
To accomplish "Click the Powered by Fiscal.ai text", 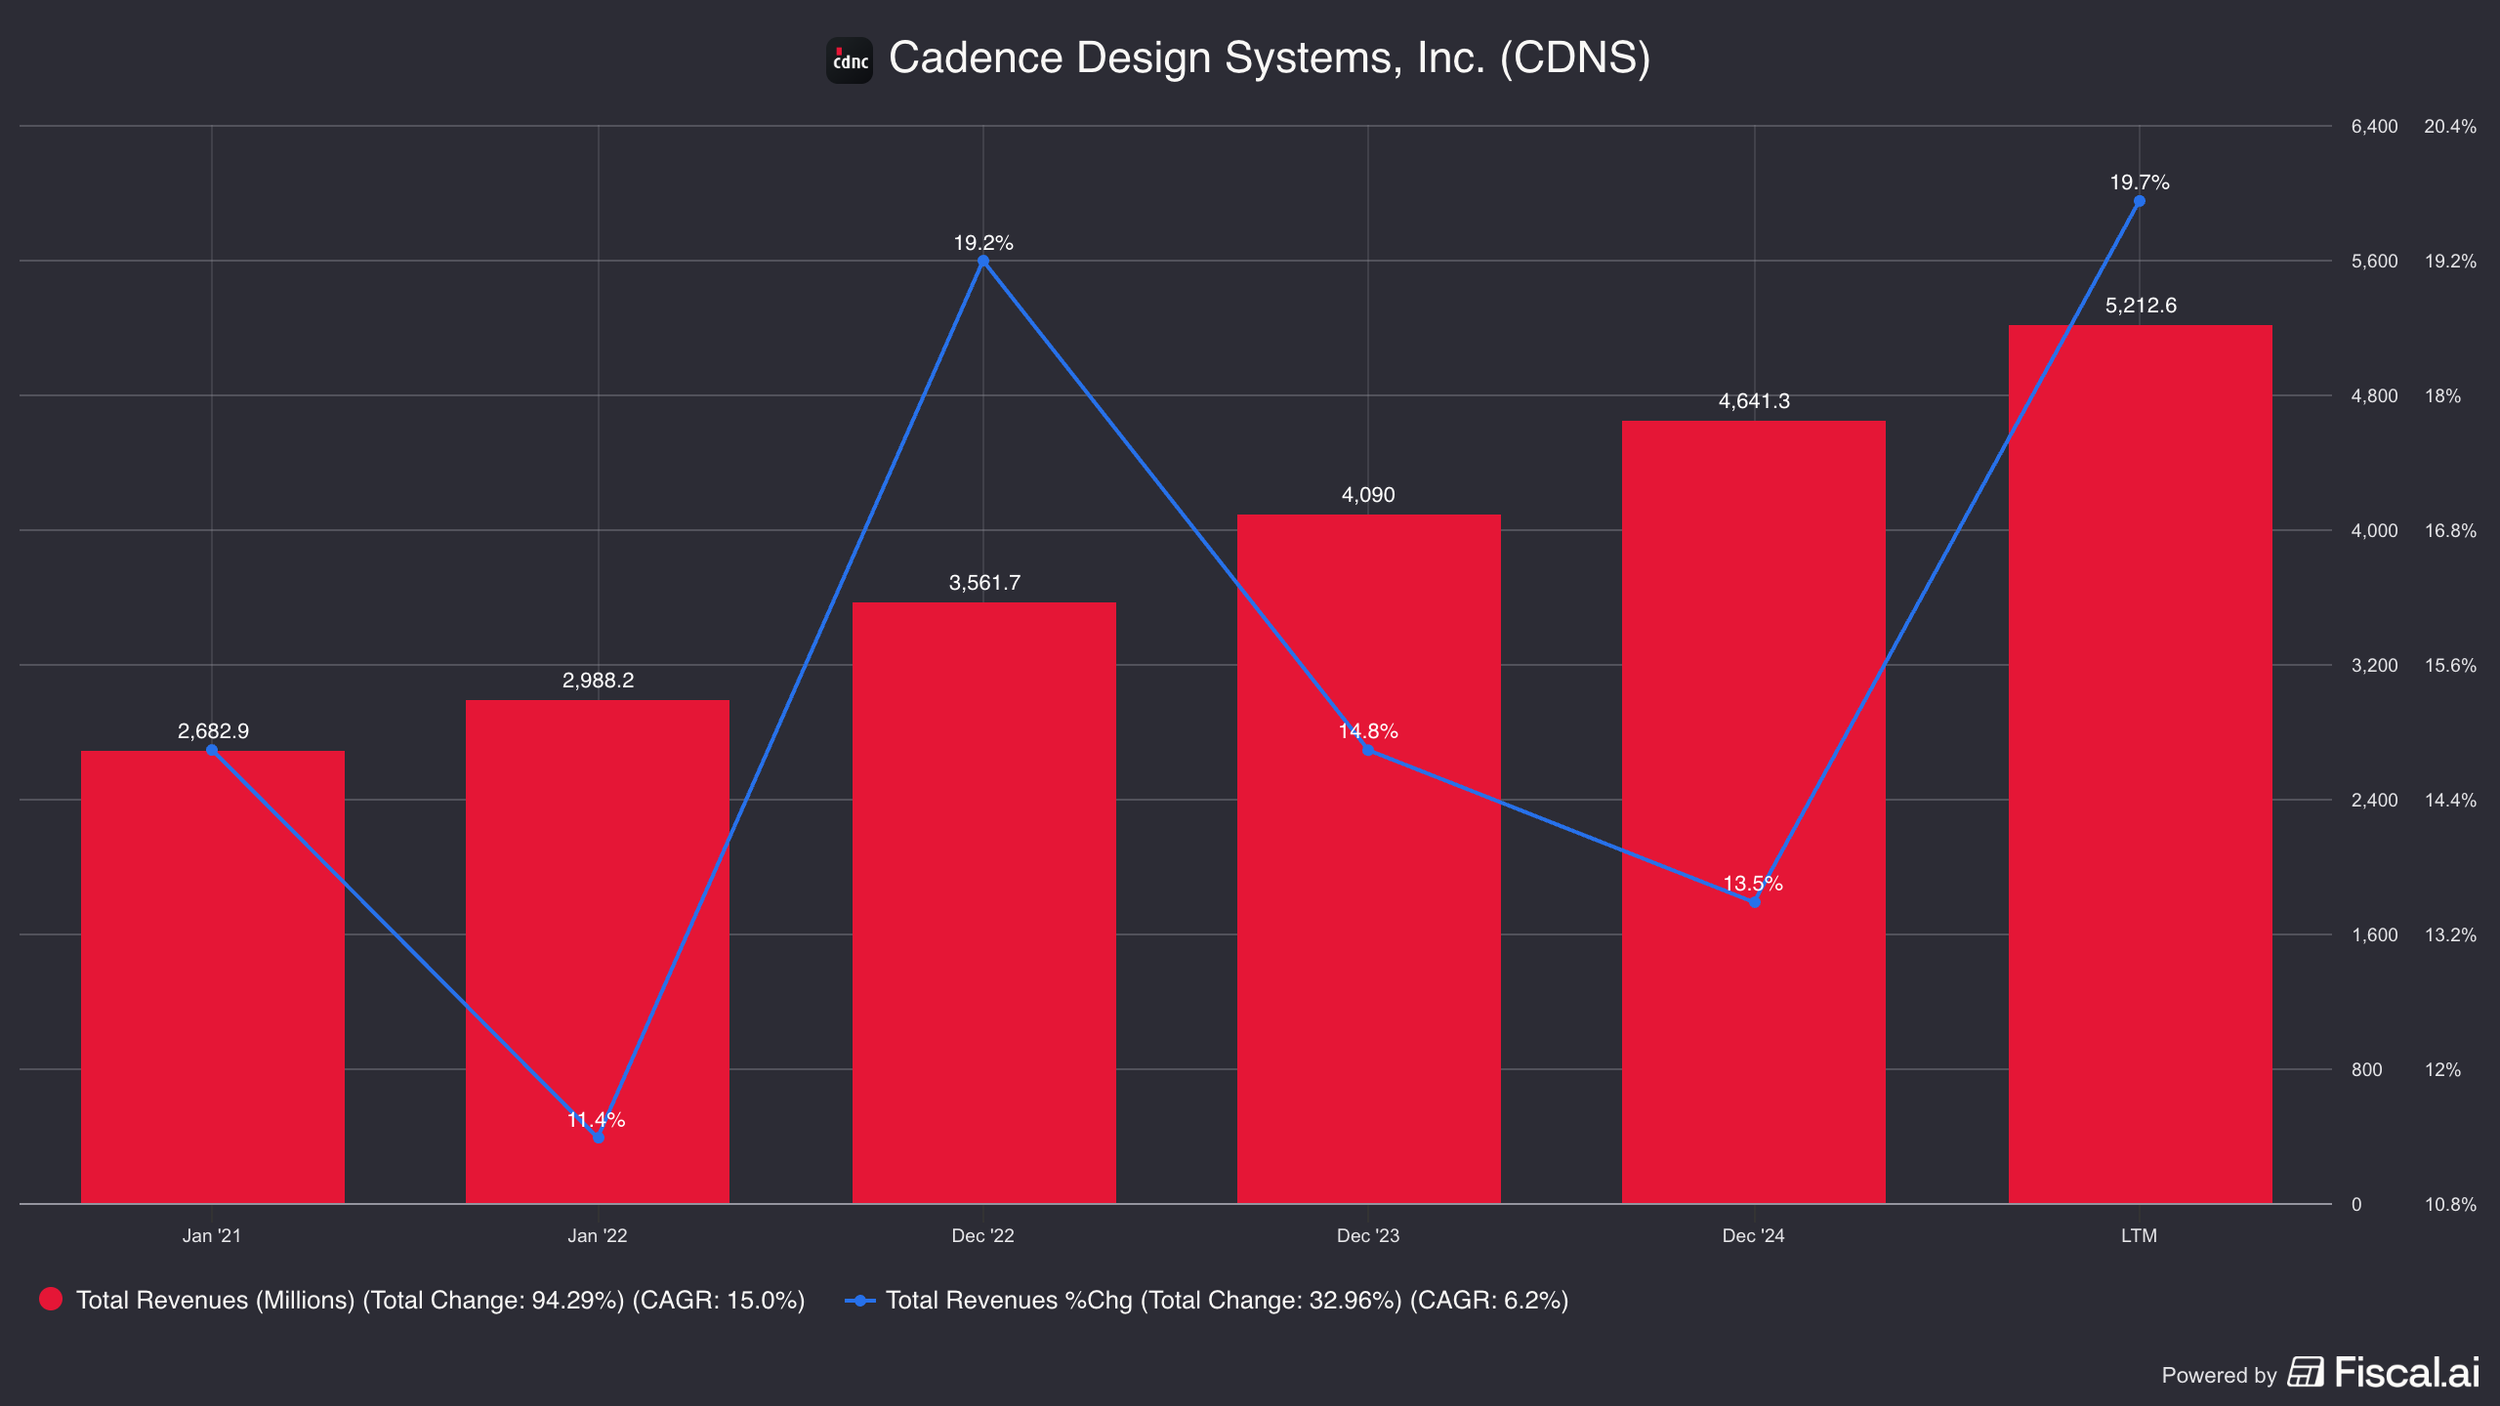I will coord(2218,1375).
